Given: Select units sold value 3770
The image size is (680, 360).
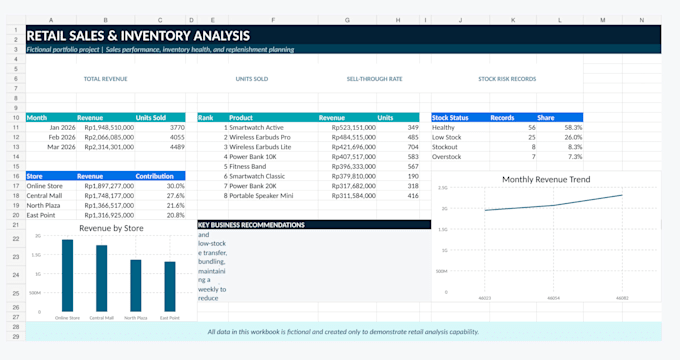Looking at the screenshot, I should pyautogui.click(x=160, y=128).
